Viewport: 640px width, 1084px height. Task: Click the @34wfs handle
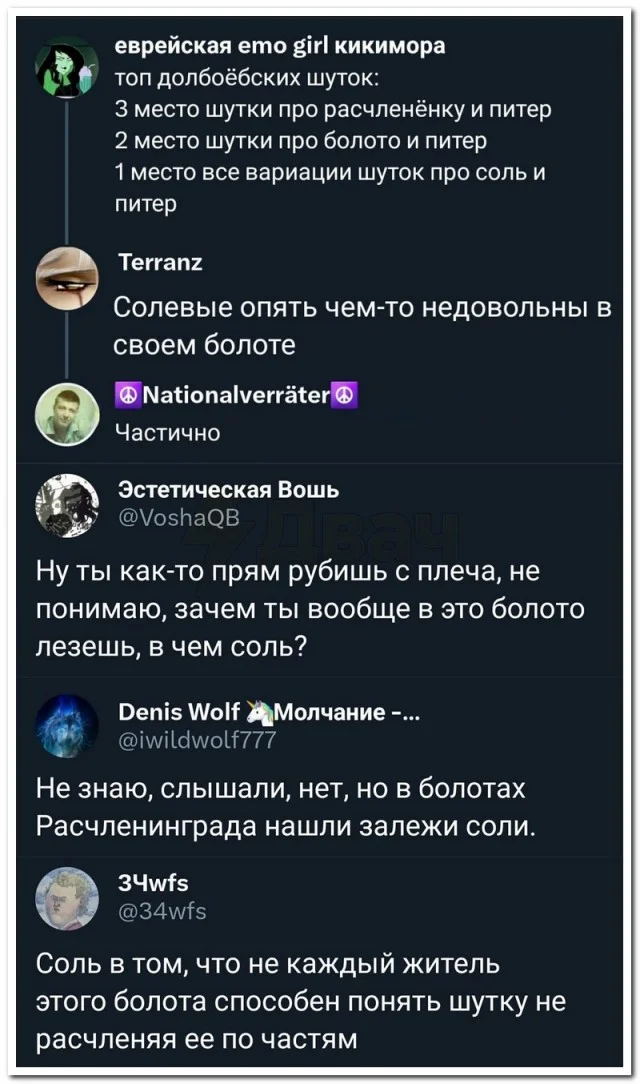coord(162,910)
